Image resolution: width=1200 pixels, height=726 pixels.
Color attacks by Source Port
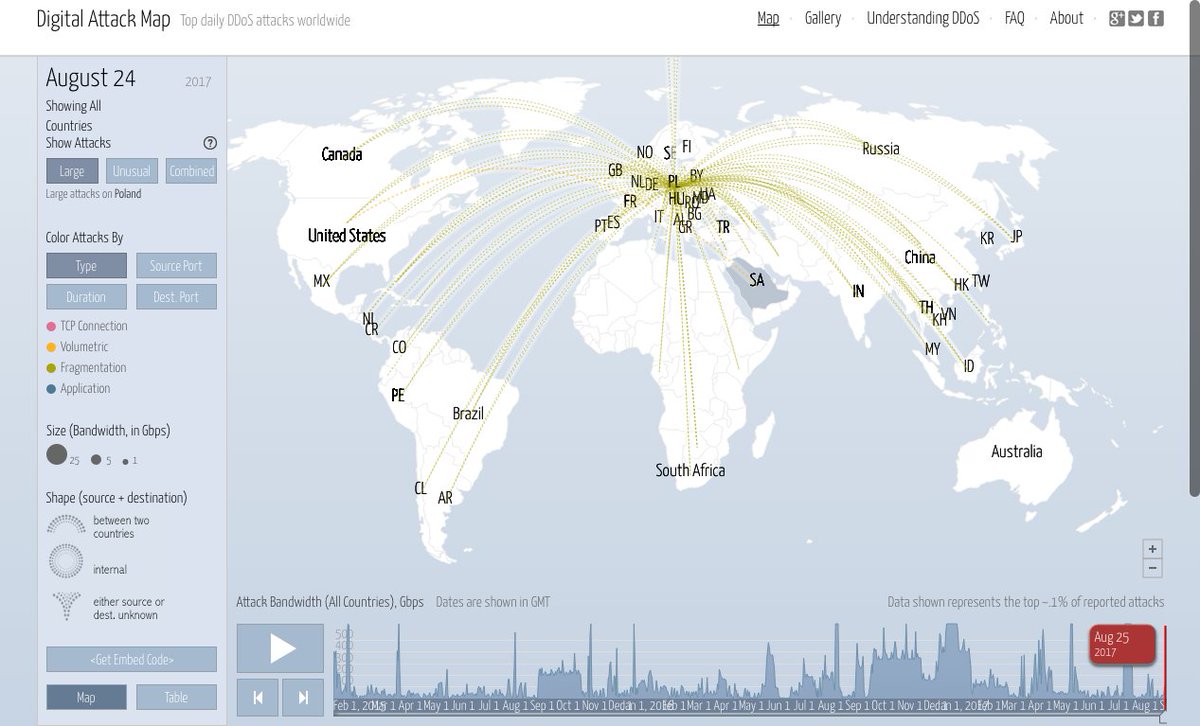[x=176, y=265]
